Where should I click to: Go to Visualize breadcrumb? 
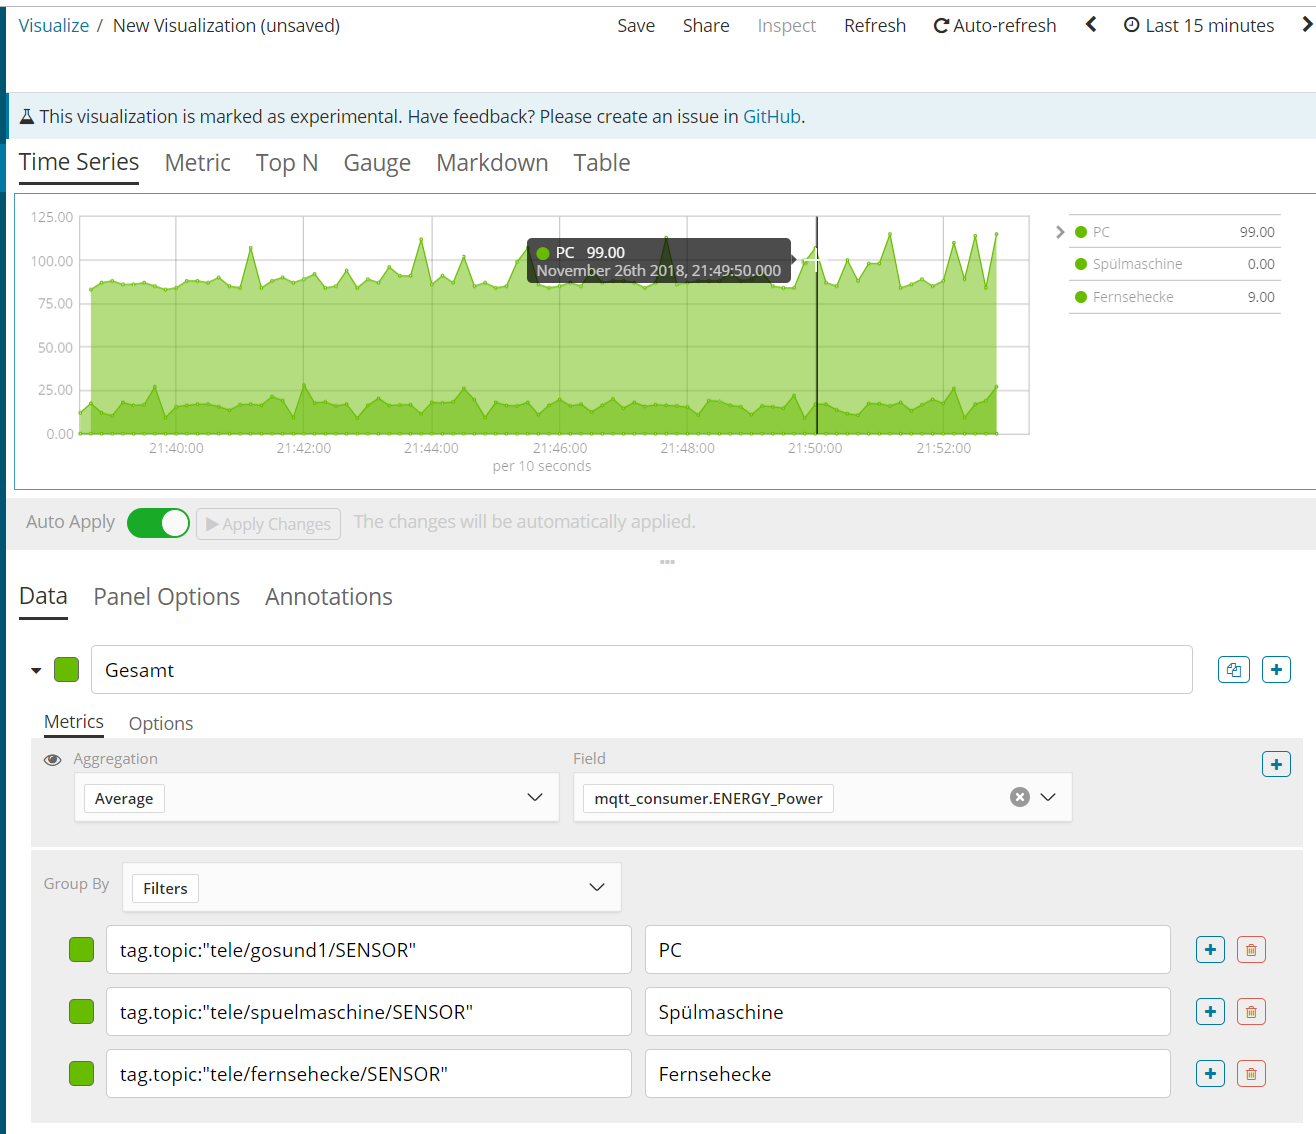[x=54, y=25]
